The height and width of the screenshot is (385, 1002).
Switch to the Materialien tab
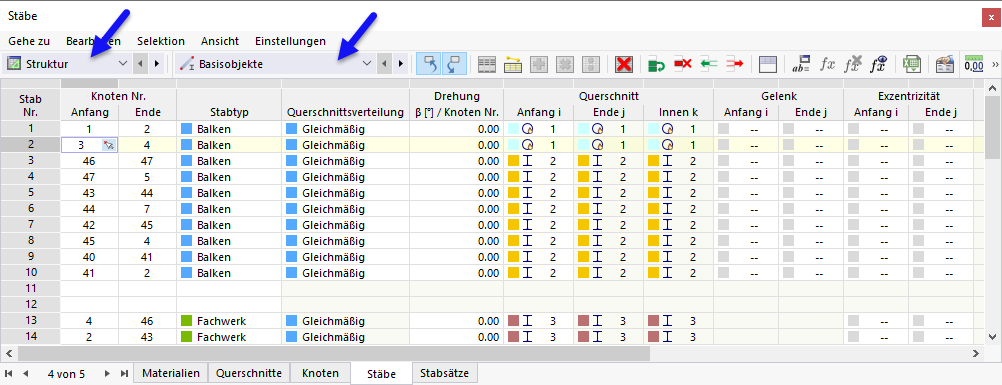pos(171,373)
